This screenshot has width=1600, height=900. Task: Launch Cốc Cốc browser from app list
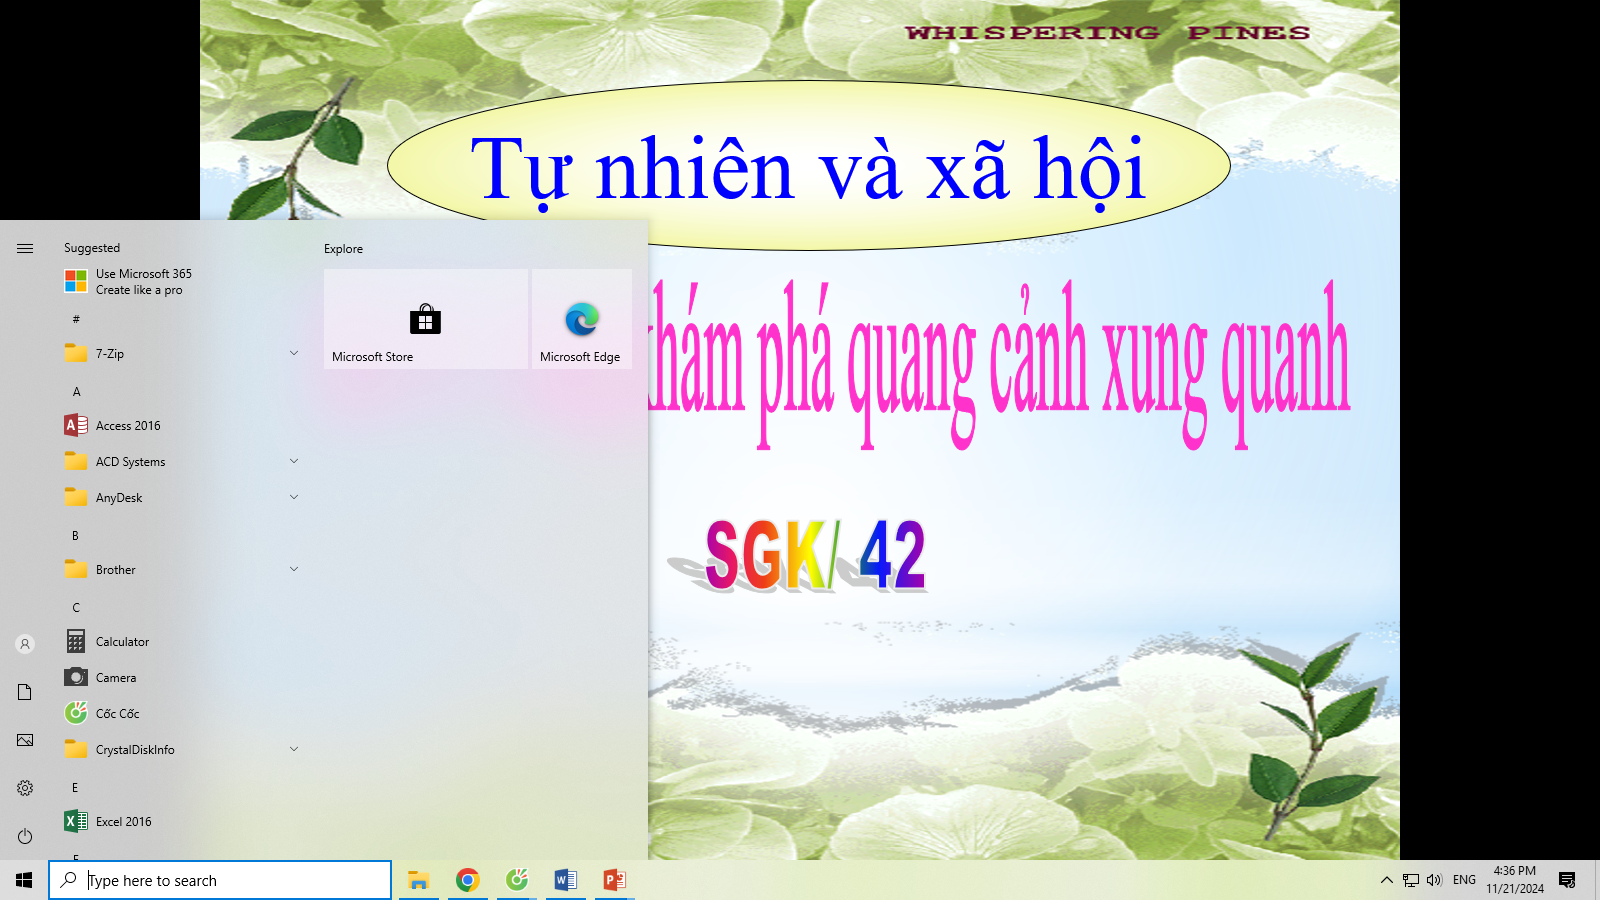tap(117, 714)
